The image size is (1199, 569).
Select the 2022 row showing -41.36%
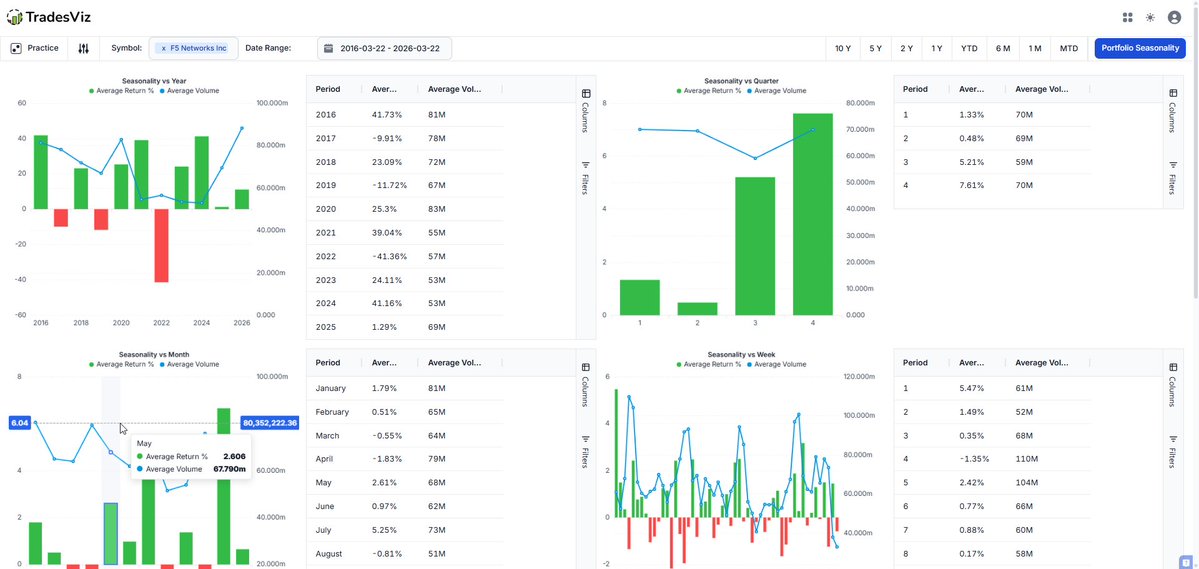pyautogui.click(x=405, y=255)
